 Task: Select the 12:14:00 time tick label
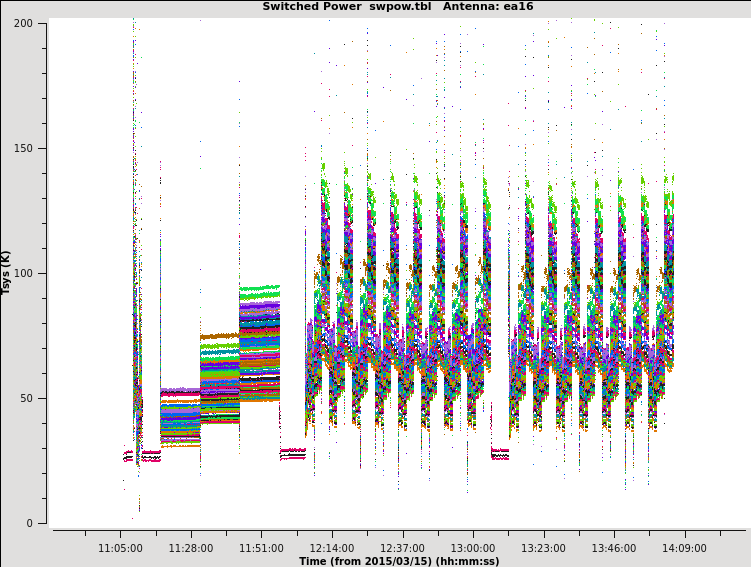point(331,548)
